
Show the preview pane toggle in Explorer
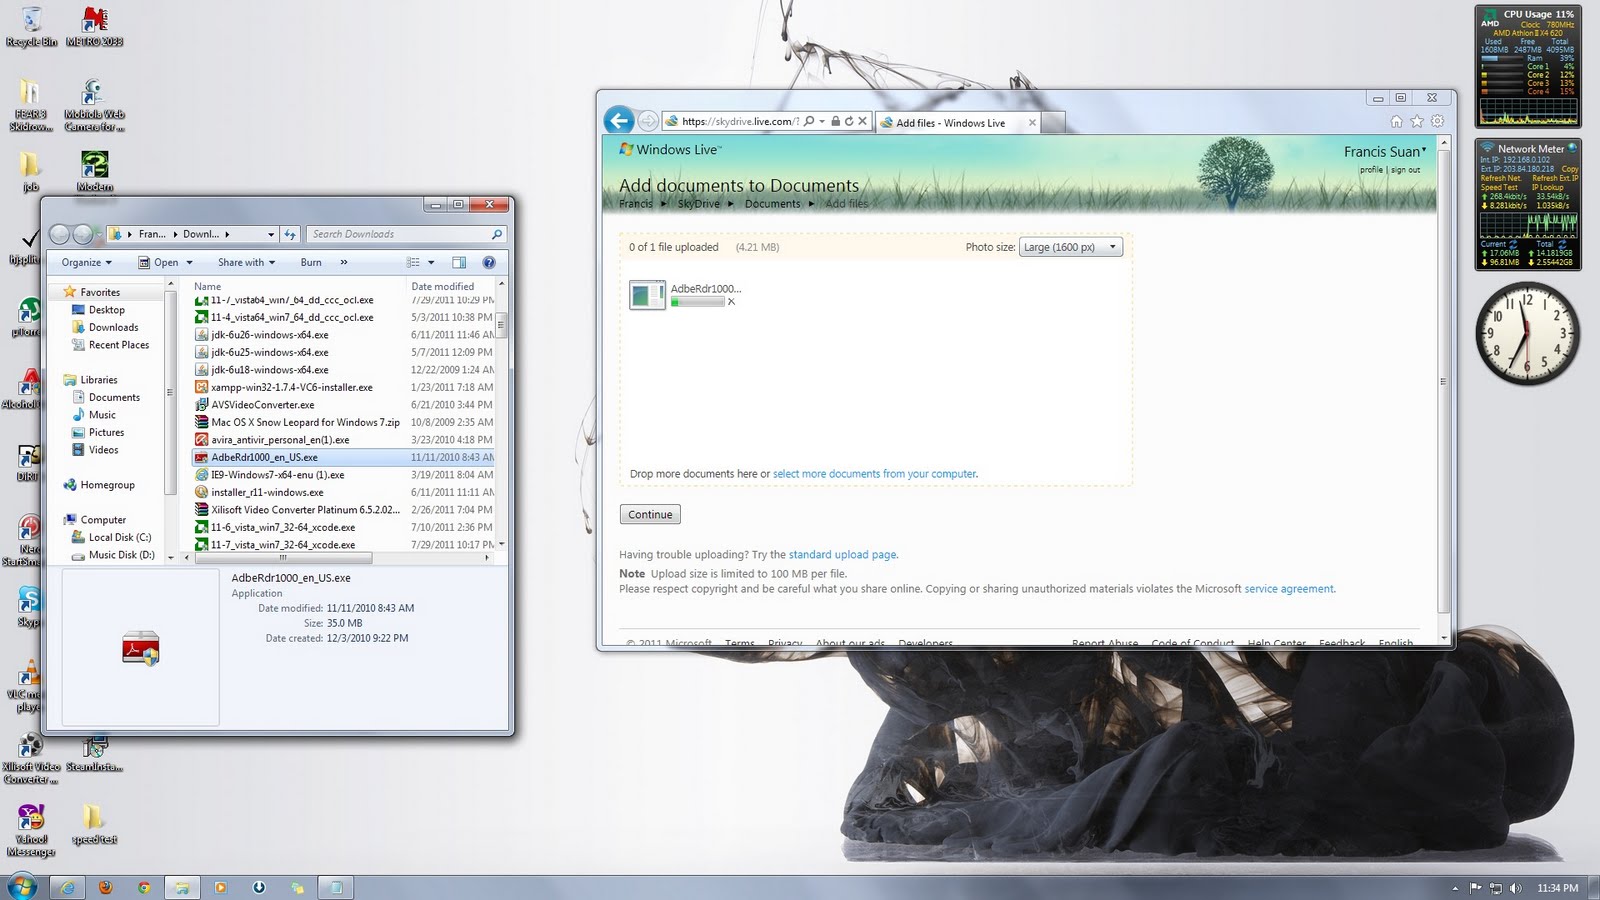click(x=459, y=262)
